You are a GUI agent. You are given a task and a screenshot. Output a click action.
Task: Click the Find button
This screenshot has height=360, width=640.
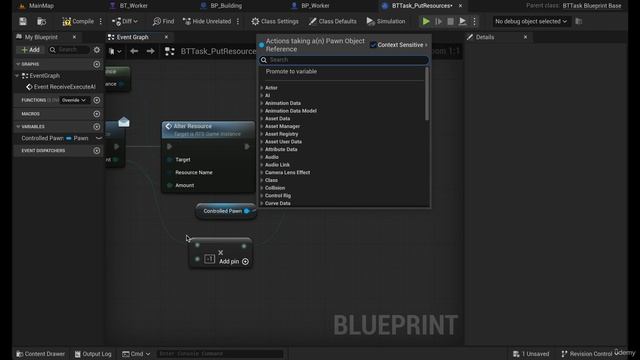pos(163,21)
